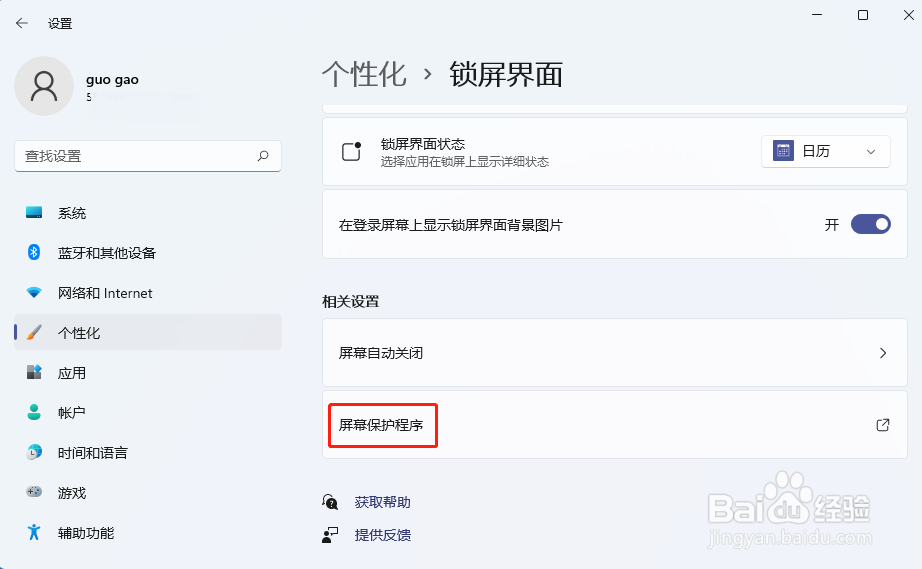This screenshot has height=569, width=922.
Task: Select the Bluetooth icon for 蓝牙和其他设备
Action: point(34,252)
